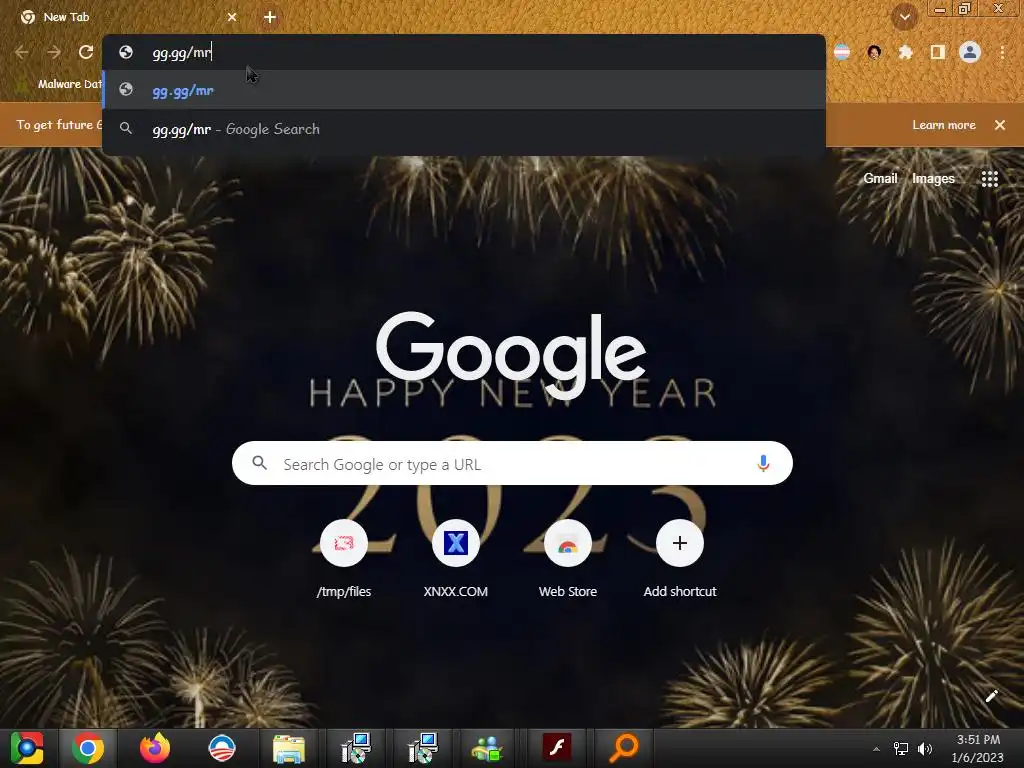Go forward with the forward arrow
1024x768 pixels.
pos(54,52)
